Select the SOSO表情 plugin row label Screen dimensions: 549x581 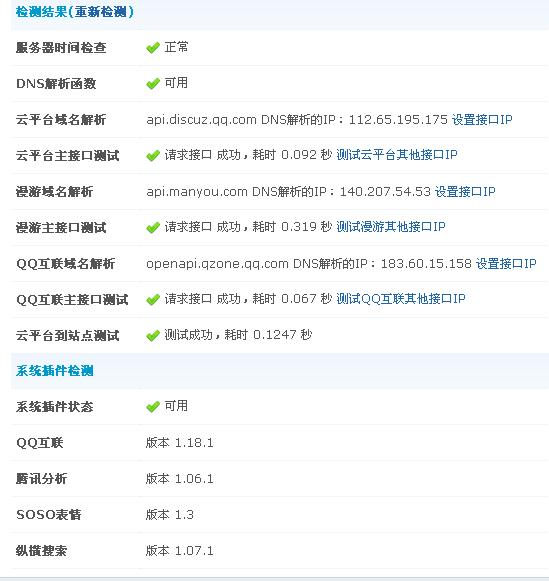(49, 514)
